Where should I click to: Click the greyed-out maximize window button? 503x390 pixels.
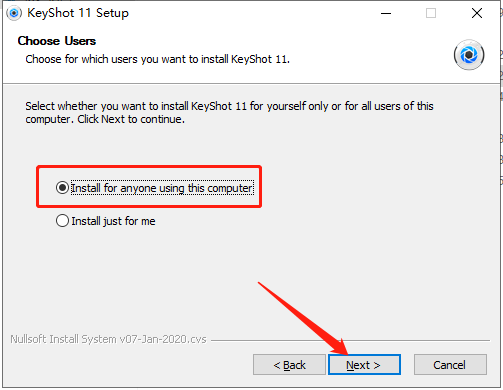pos(431,13)
